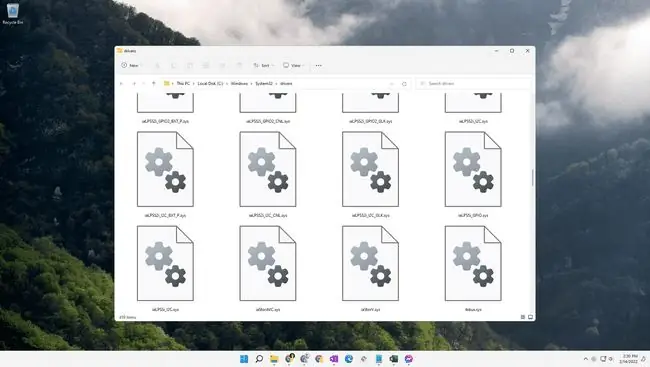This screenshot has width=650, height=367.
Task: Select the iaStorAVC.sys driver file
Action: (x=268, y=268)
